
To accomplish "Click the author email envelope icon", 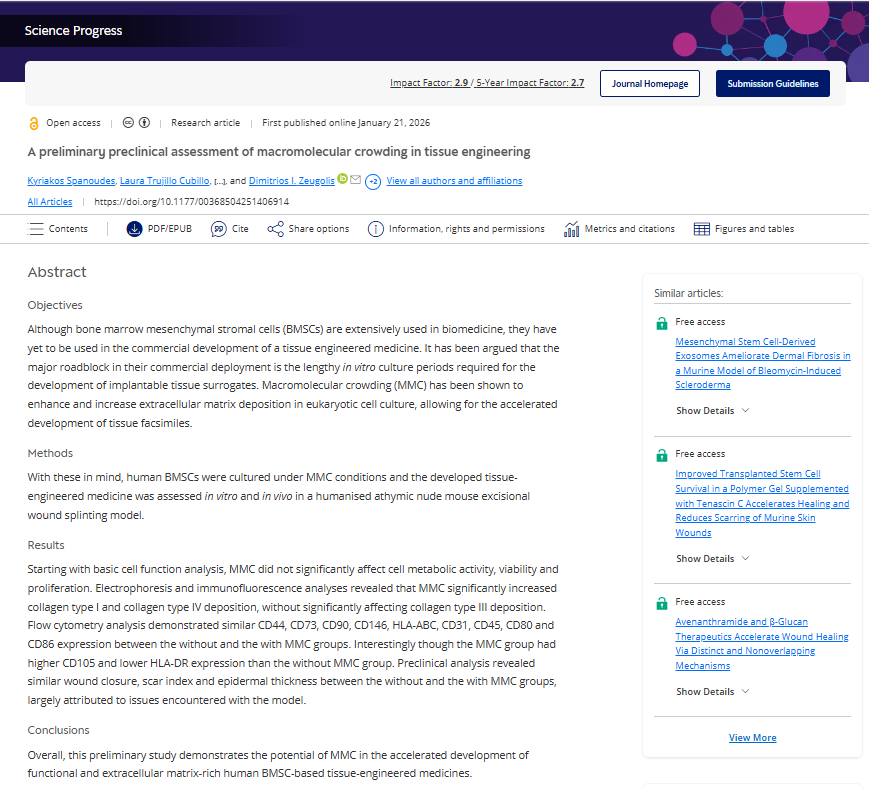I will (x=355, y=179).
